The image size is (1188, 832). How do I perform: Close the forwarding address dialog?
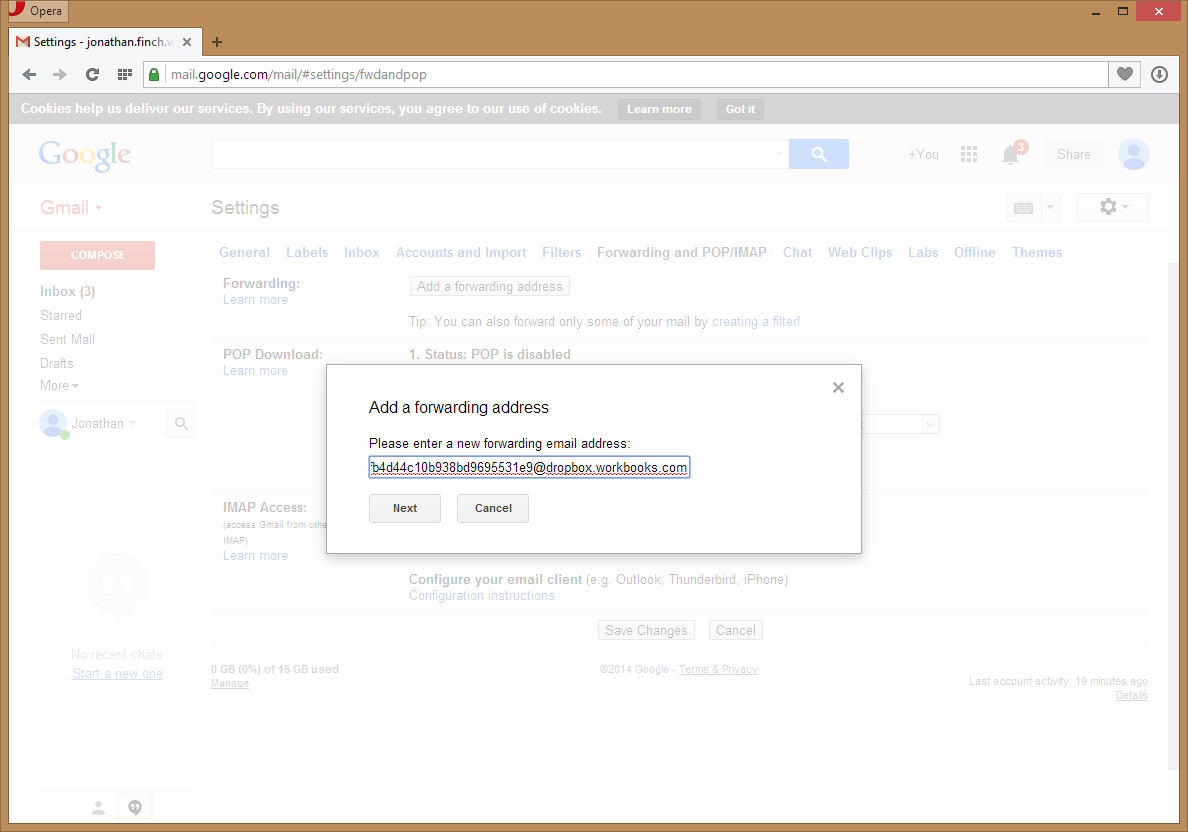(x=838, y=387)
